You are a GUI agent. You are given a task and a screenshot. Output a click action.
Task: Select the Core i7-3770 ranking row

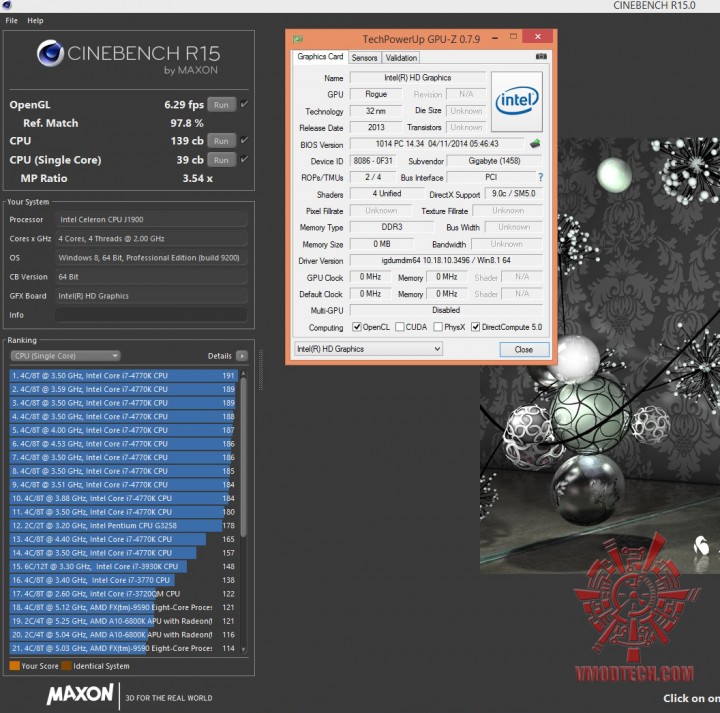point(124,580)
